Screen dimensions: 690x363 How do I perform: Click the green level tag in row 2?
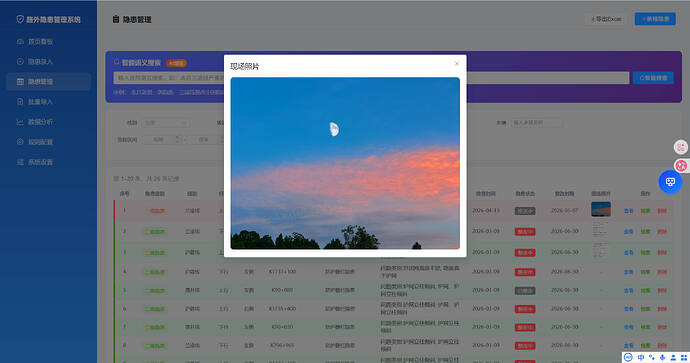tap(155, 231)
